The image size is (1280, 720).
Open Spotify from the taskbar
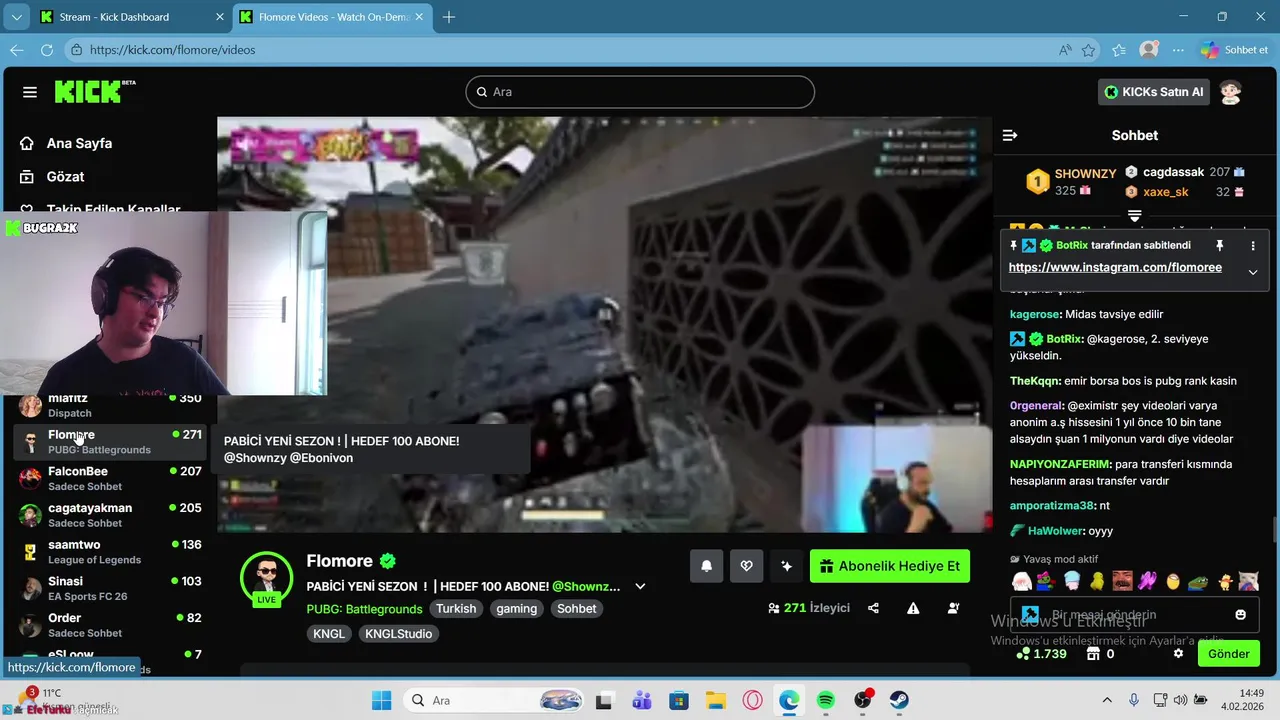825,700
